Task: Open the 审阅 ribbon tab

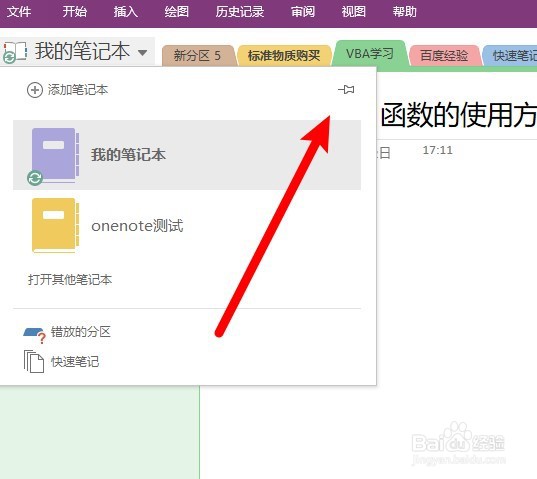Action: [303, 12]
